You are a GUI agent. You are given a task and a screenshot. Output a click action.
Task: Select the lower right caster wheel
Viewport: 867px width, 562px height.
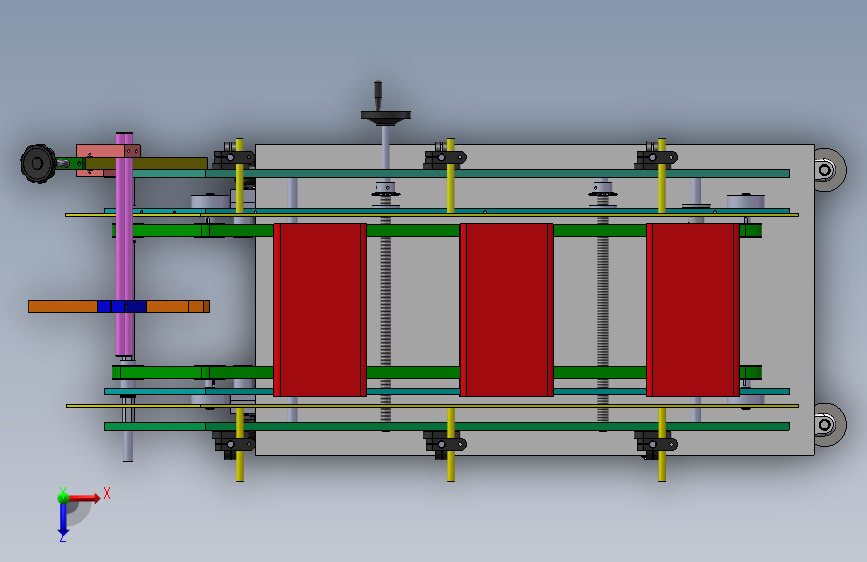tap(829, 424)
